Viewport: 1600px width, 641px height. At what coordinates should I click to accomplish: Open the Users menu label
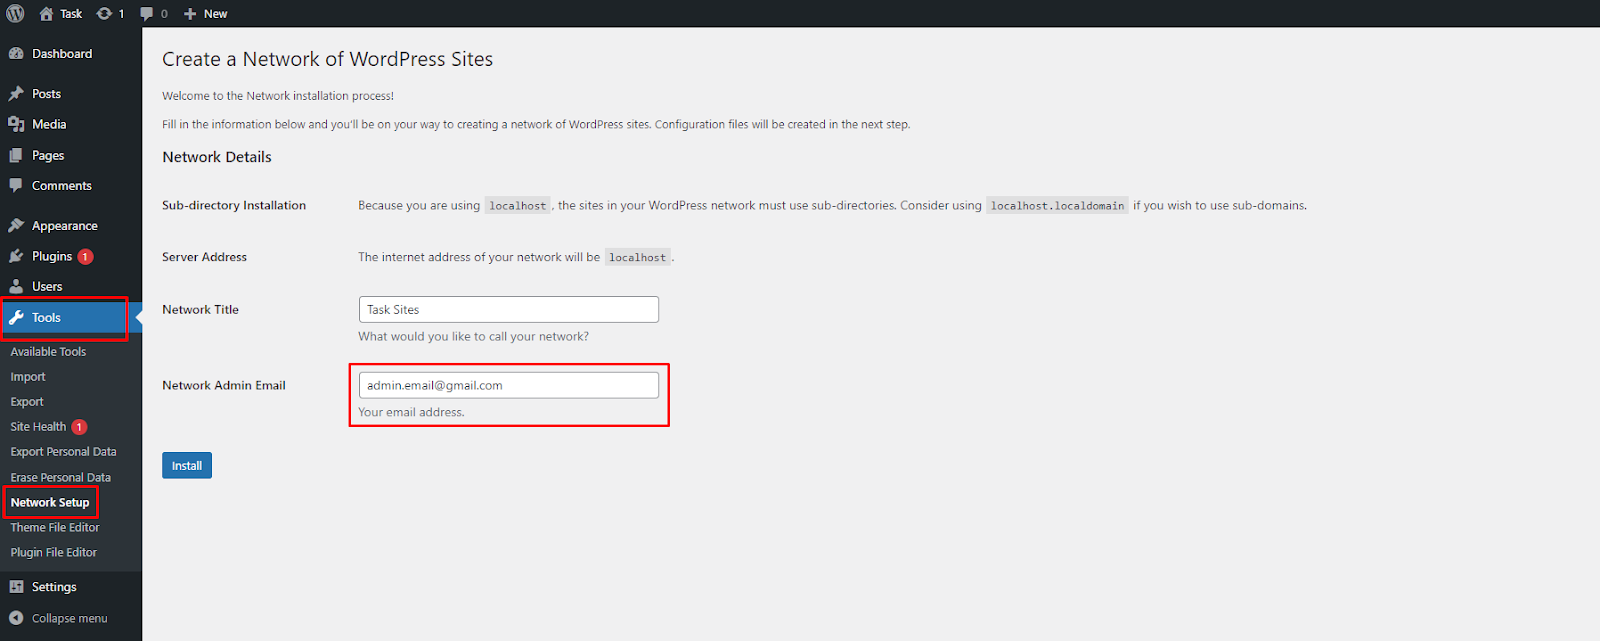[x=47, y=287]
